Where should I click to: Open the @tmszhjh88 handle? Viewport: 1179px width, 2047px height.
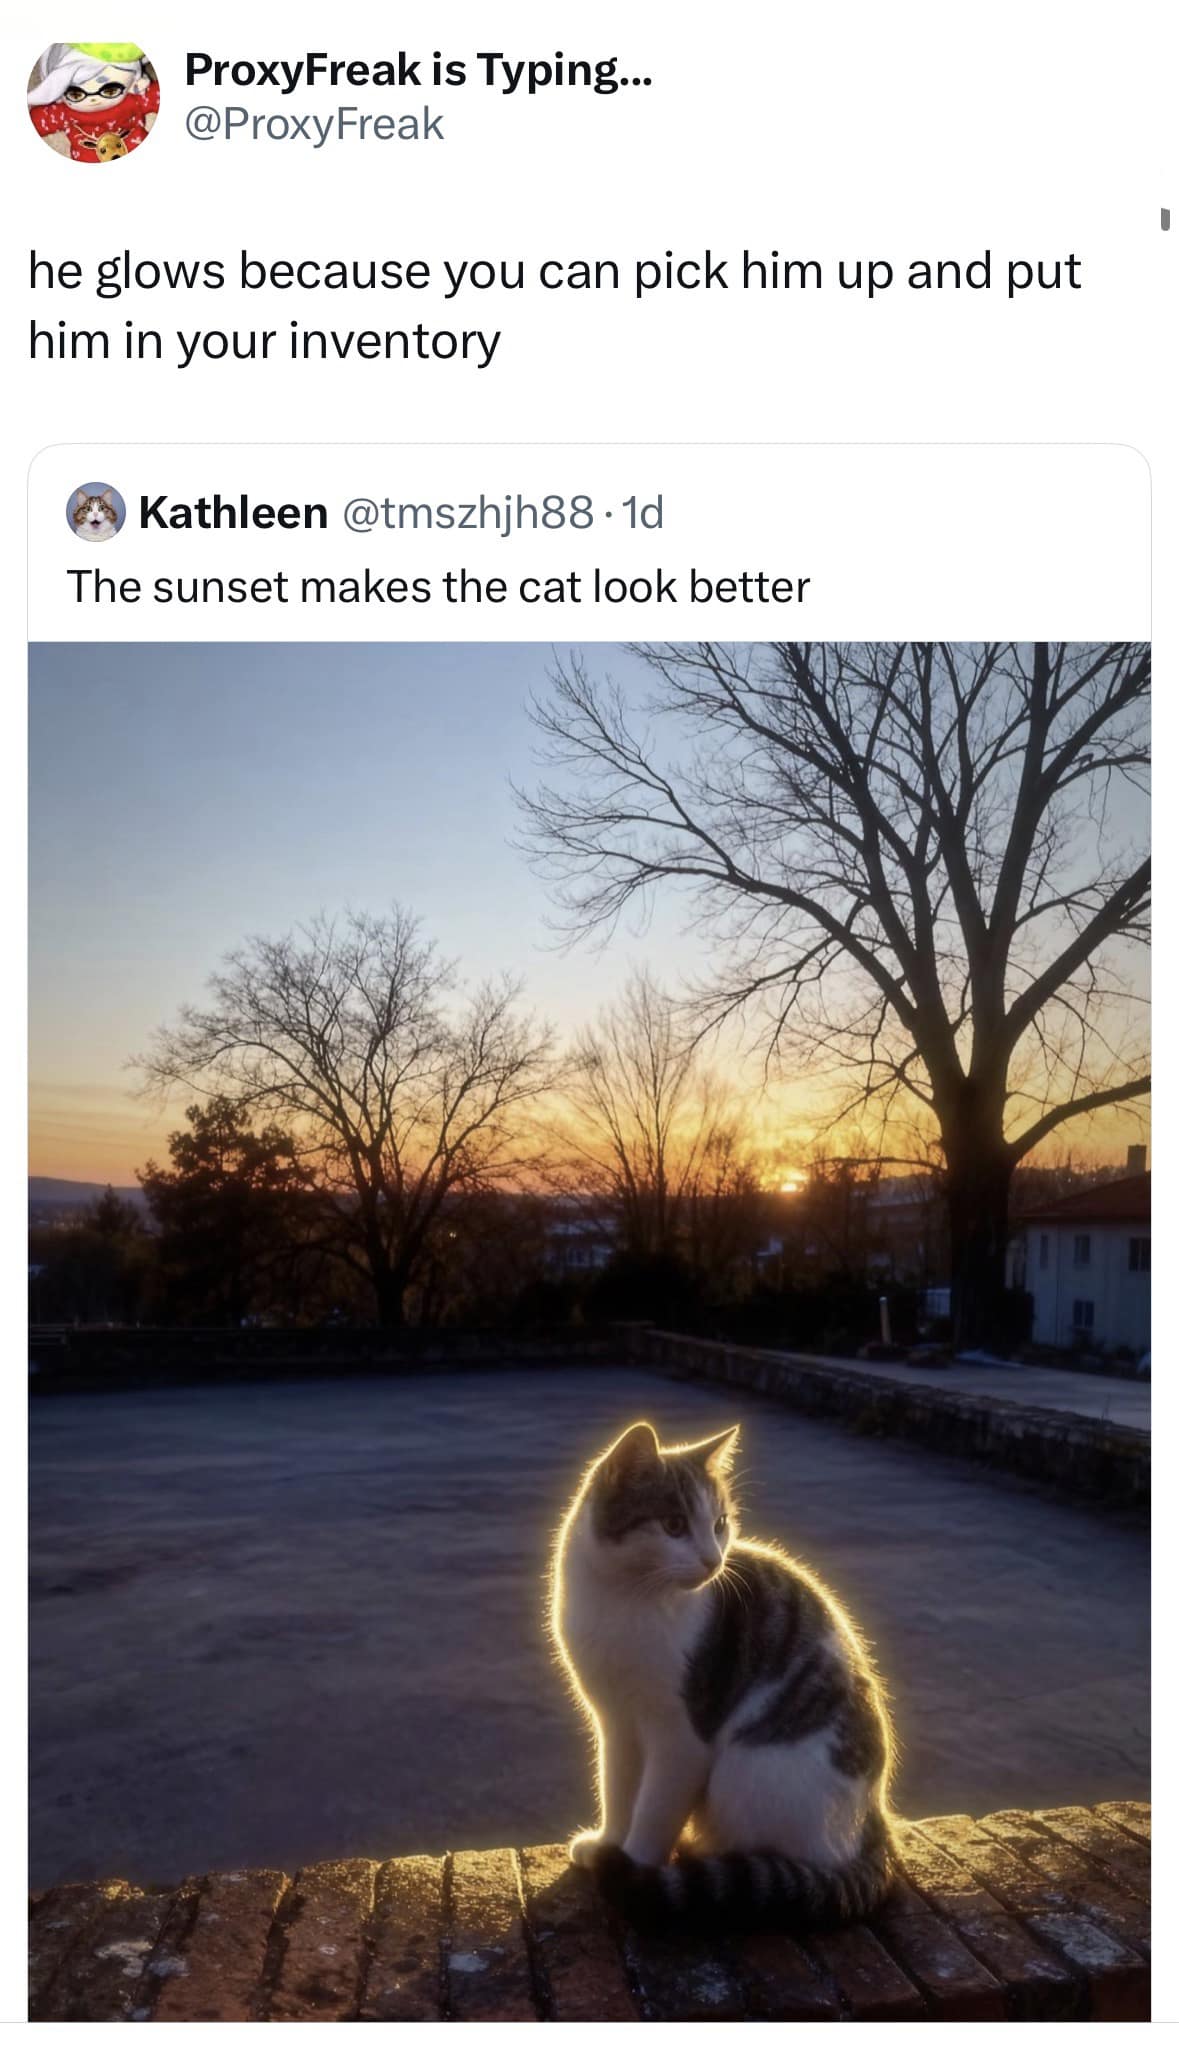468,513
